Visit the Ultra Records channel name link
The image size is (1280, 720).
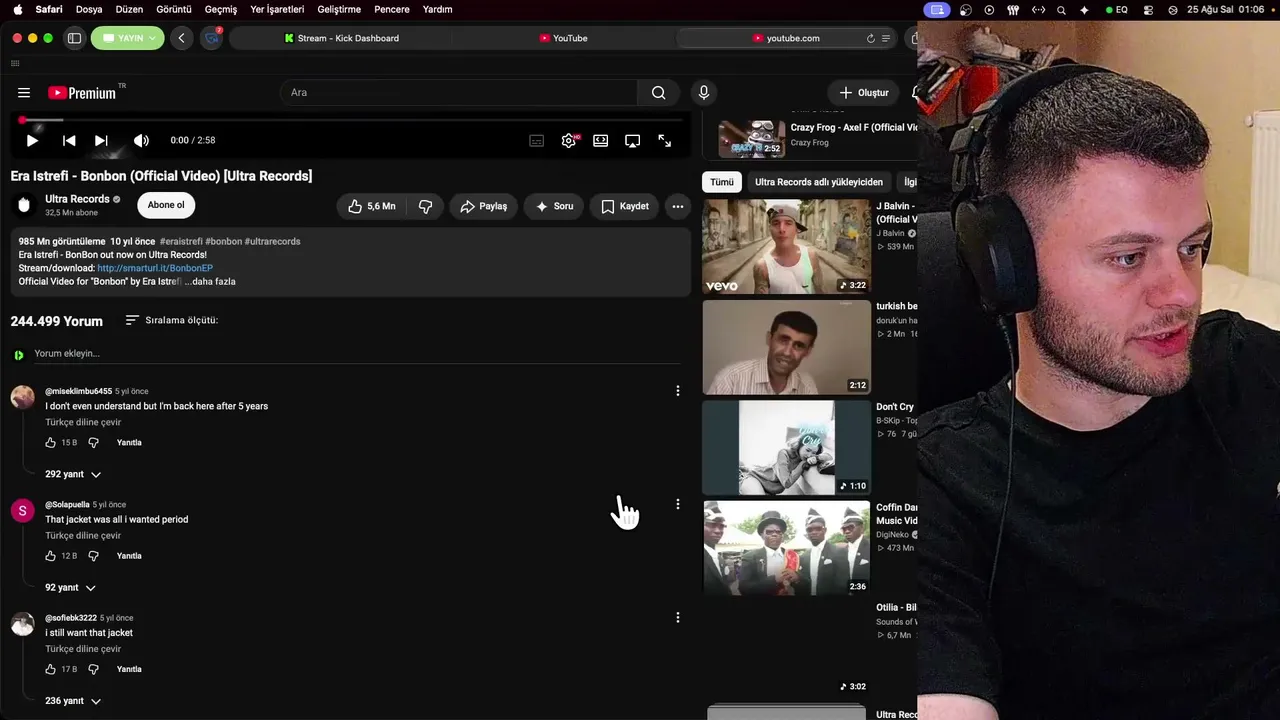coord(77,199)
